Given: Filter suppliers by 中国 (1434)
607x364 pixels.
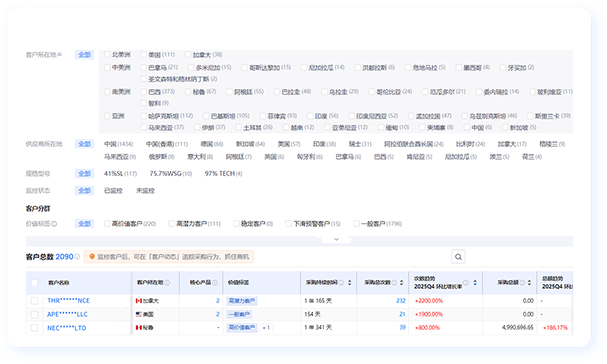Looking at the screenshot, I should 118,144.
